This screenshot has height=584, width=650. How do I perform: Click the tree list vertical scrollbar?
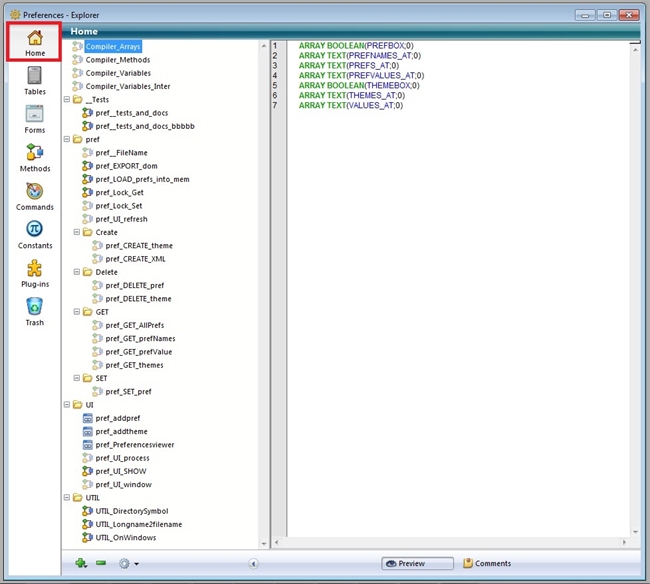point(264,300)
